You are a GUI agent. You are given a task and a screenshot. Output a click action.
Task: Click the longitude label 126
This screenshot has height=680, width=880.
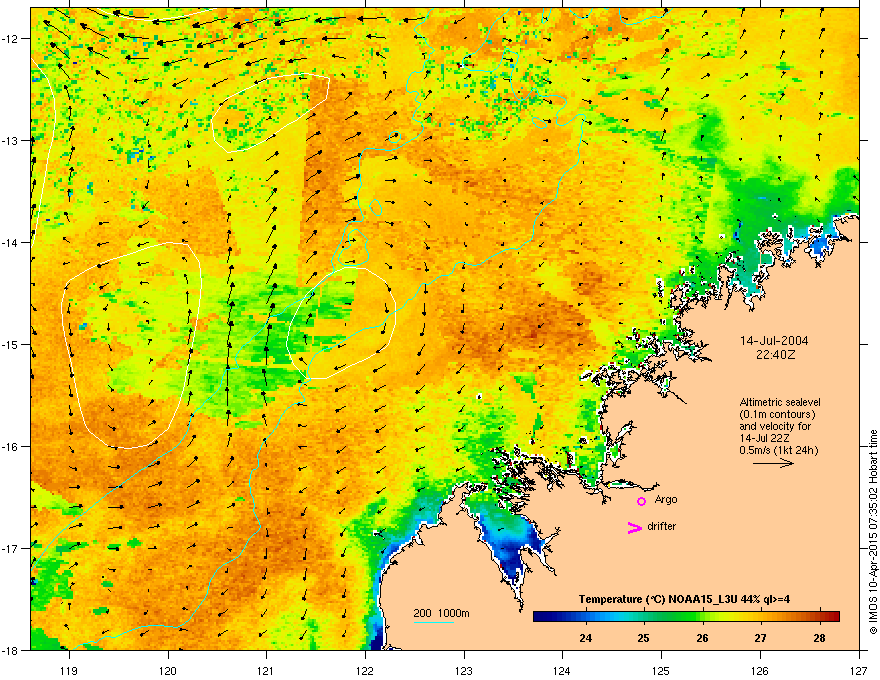coord(760,670)
